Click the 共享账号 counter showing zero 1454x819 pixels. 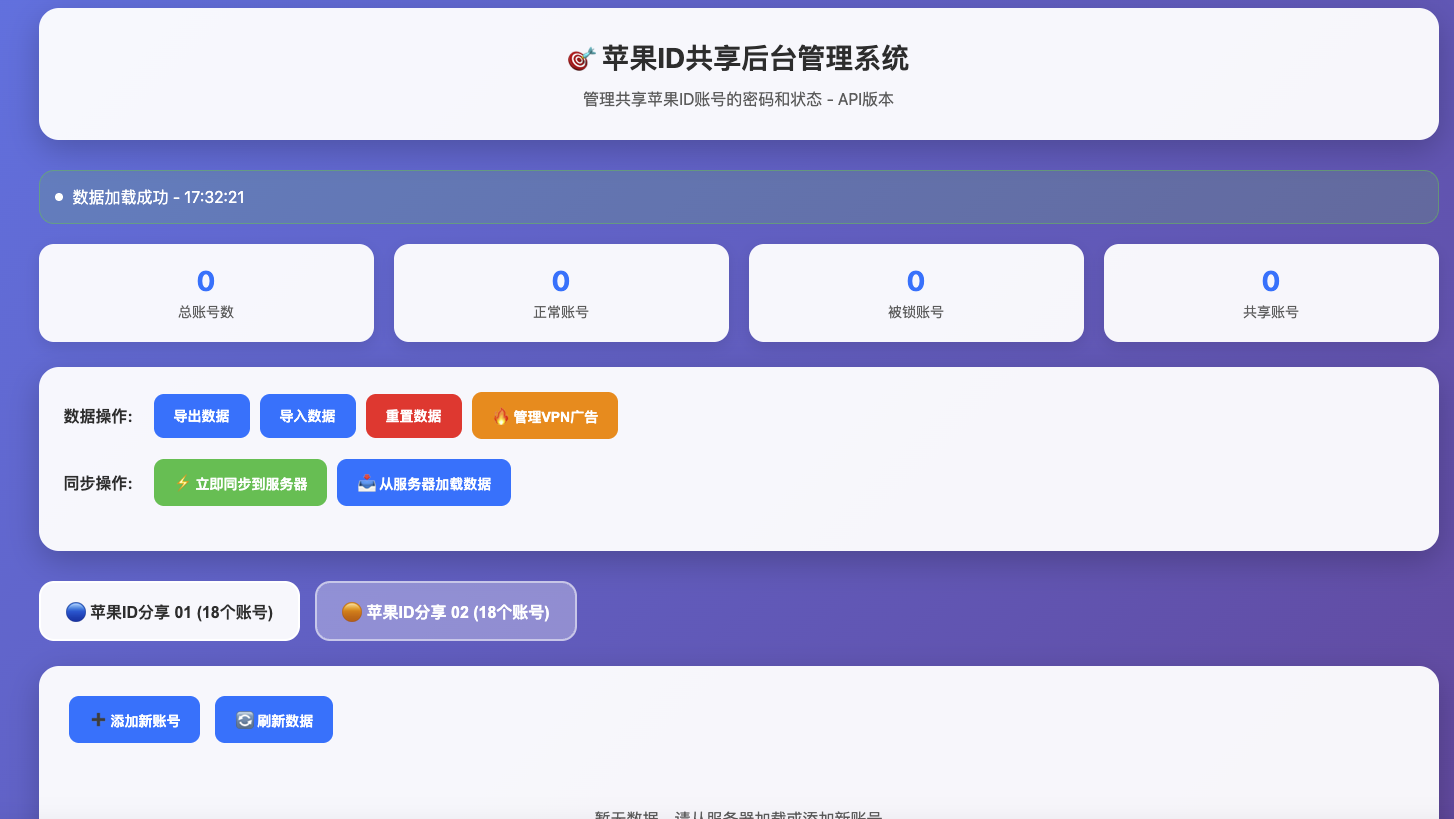point(1271,292)
